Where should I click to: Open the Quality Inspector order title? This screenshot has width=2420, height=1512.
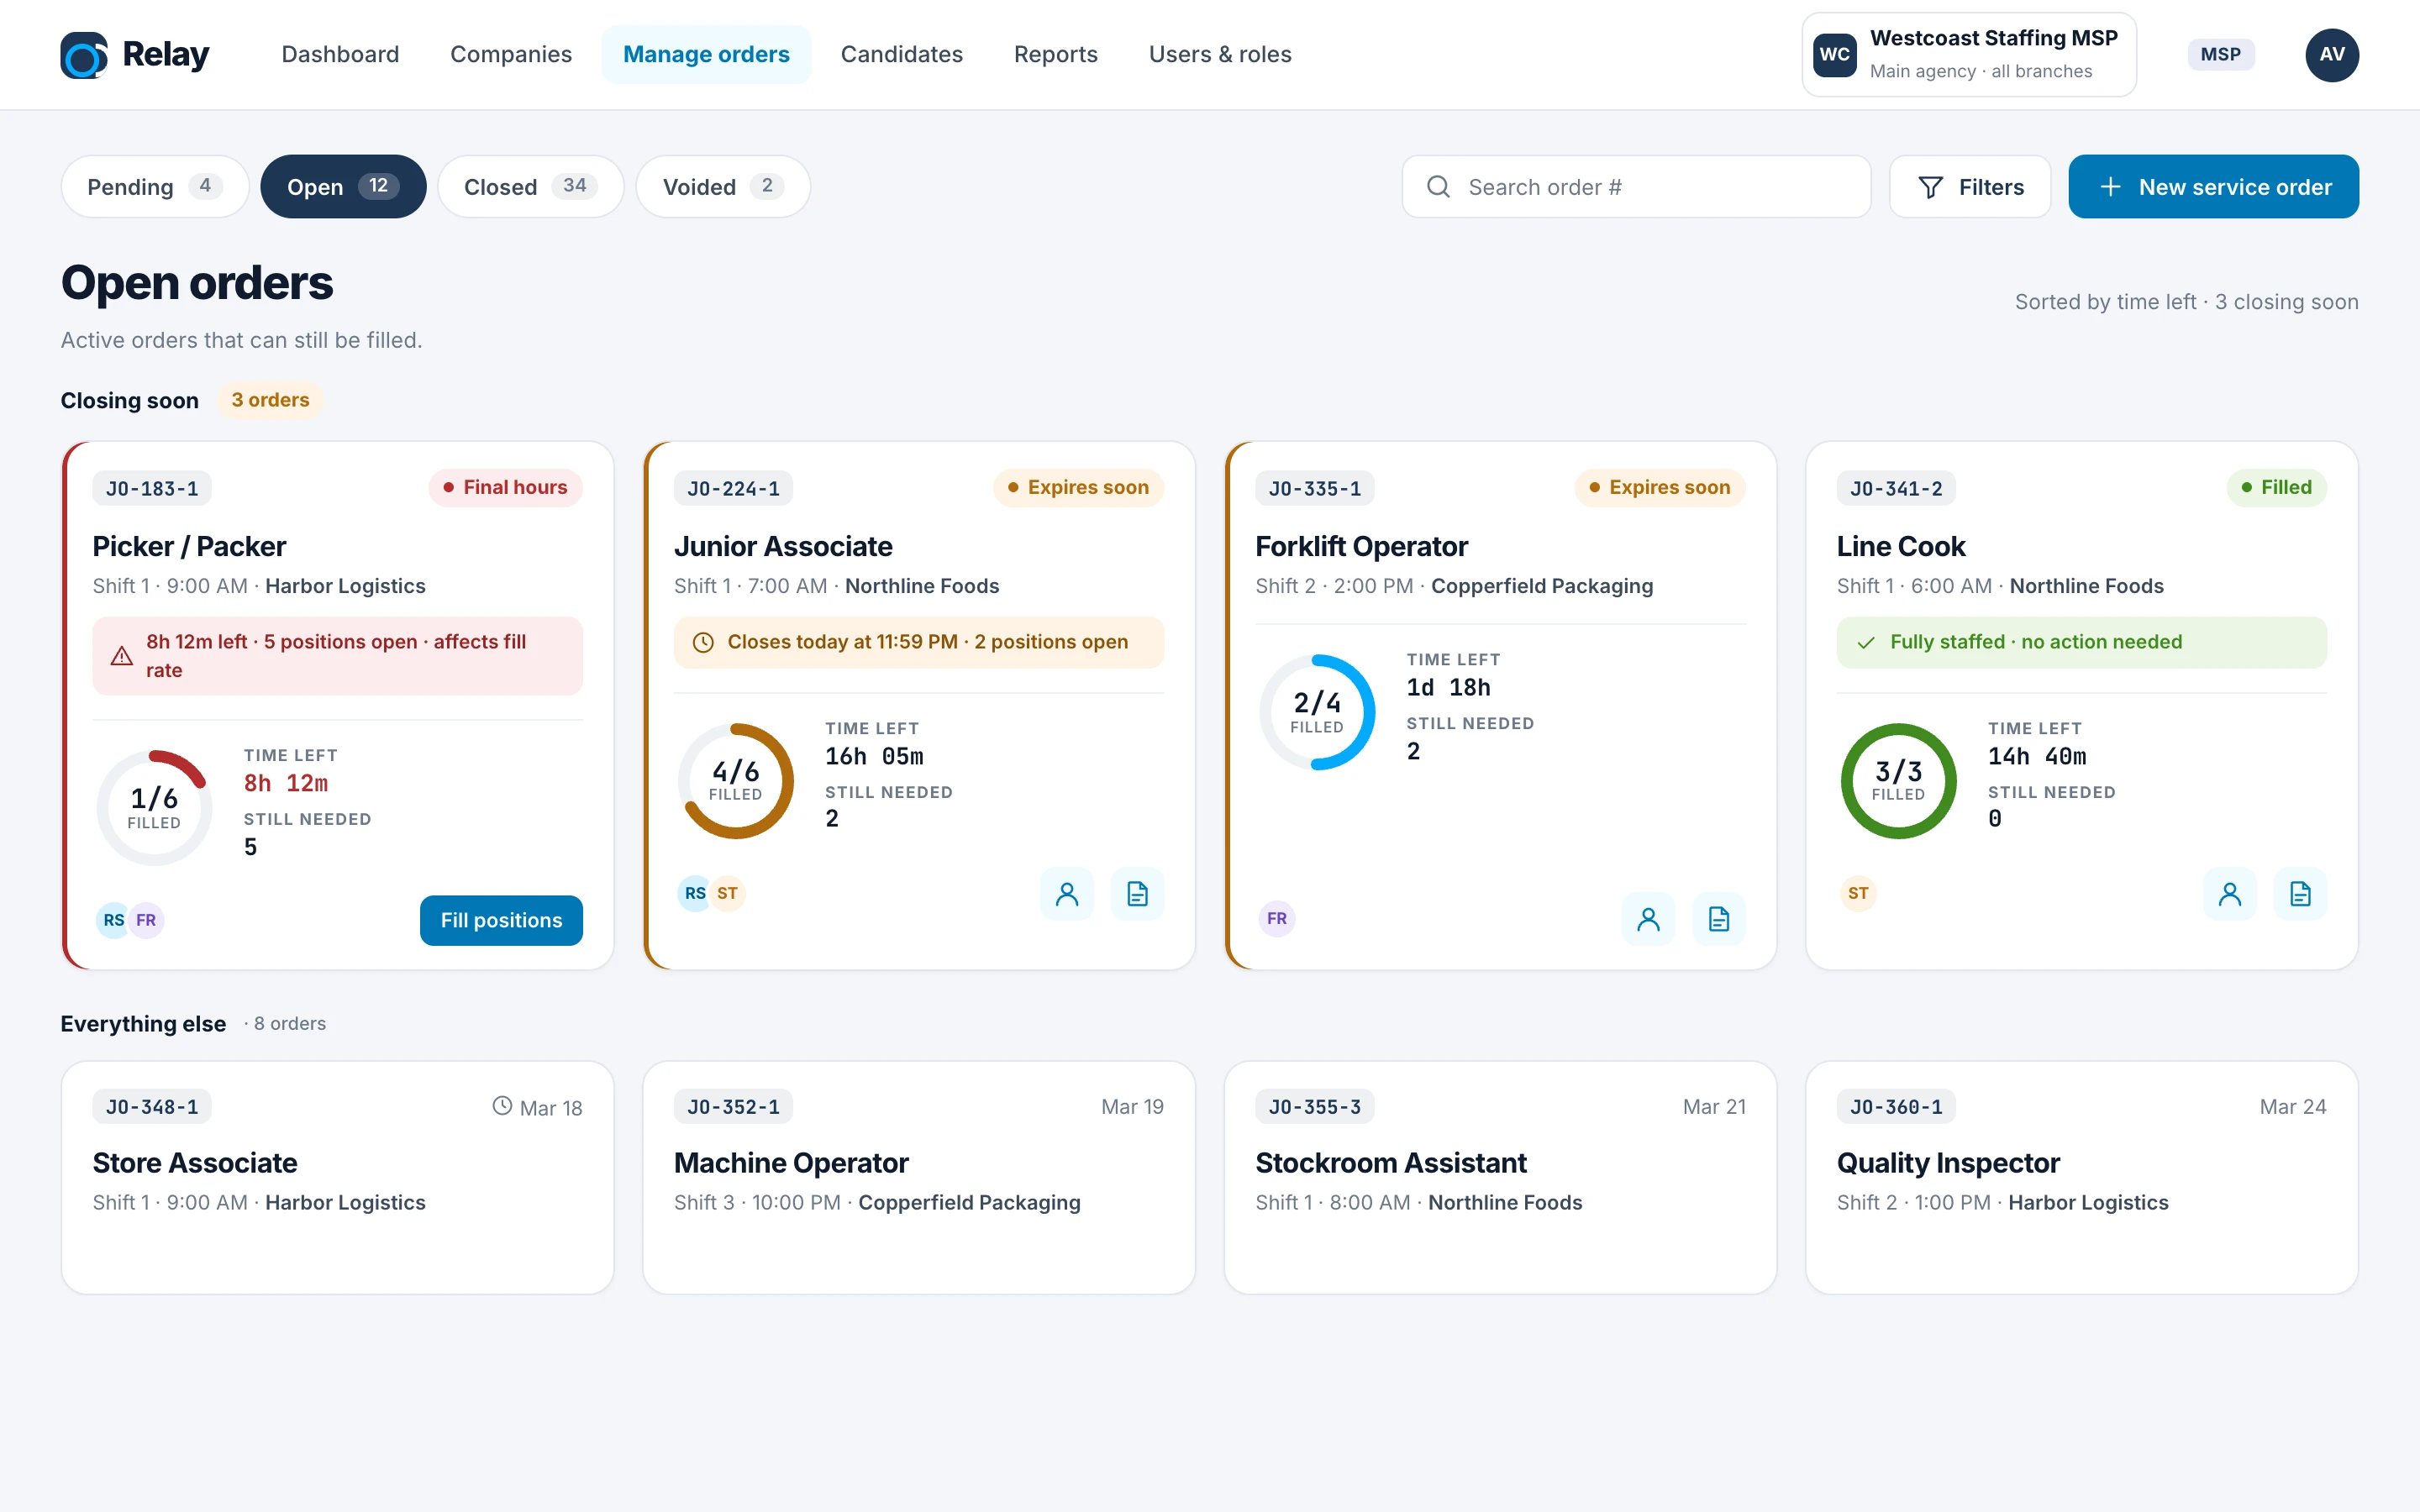(1947, 1162)
